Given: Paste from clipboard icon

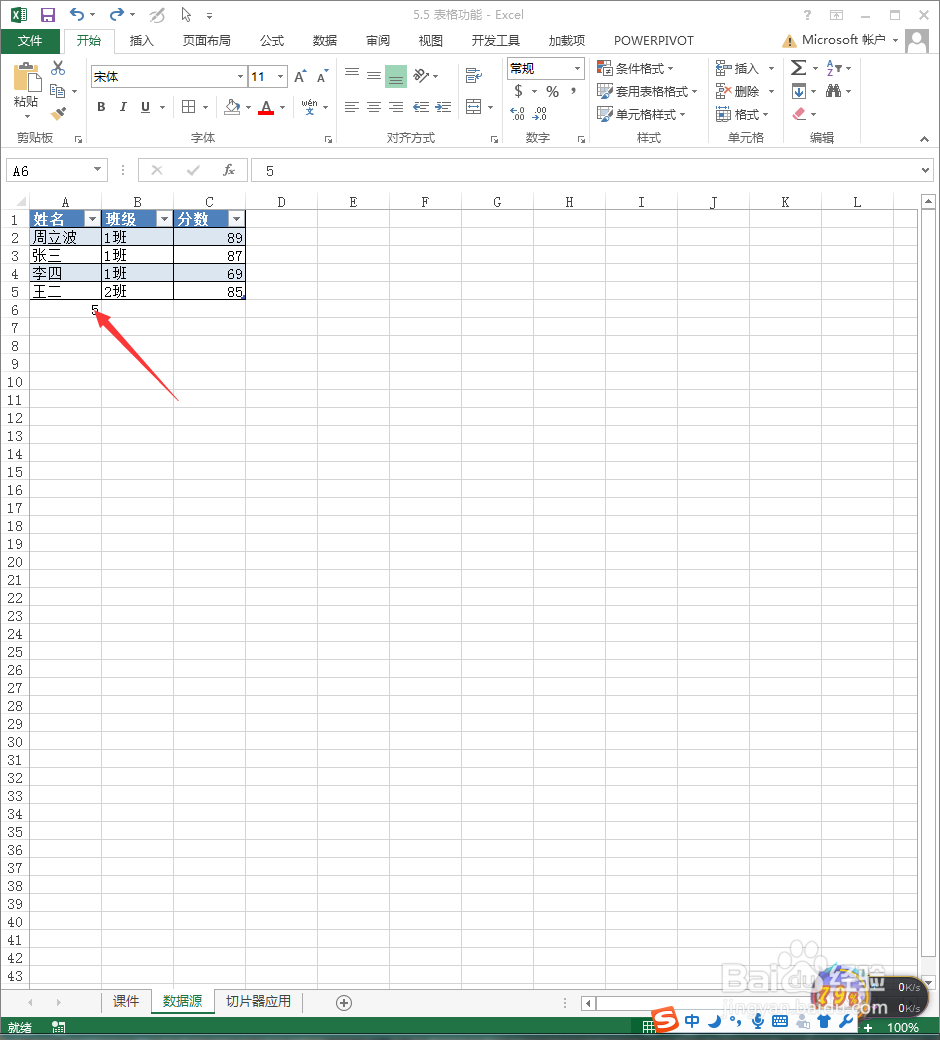Looking at the screenshot, I should pos(27,78).
